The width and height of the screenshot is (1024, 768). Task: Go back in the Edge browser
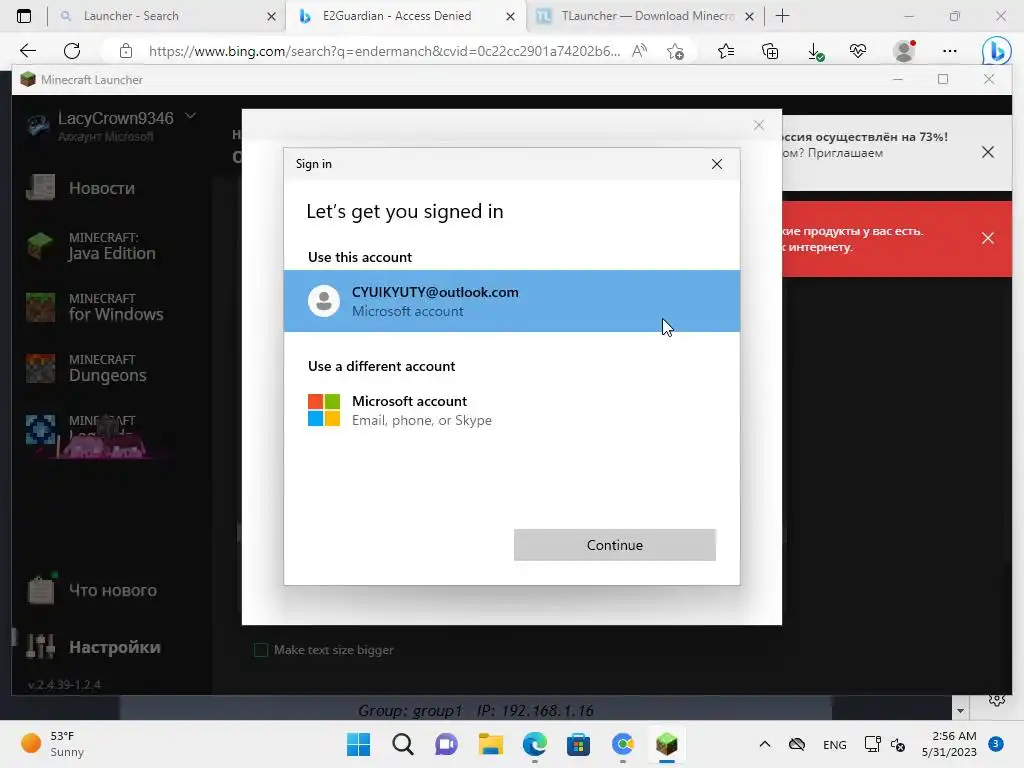pos(27,50)
